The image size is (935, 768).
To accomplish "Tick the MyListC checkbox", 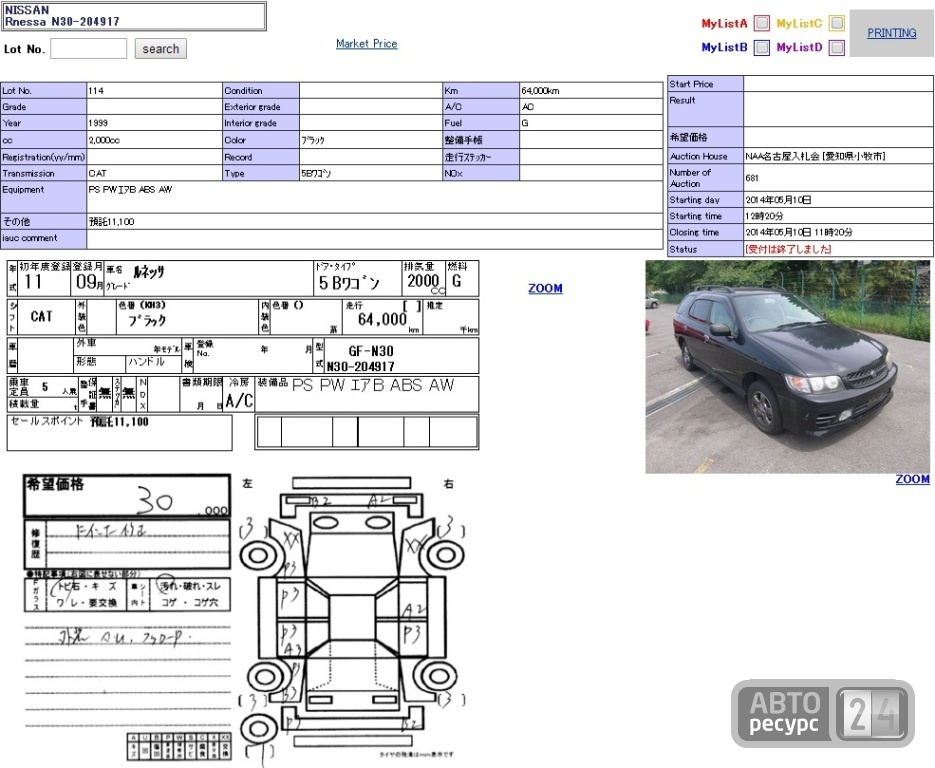I will point(837,23).
